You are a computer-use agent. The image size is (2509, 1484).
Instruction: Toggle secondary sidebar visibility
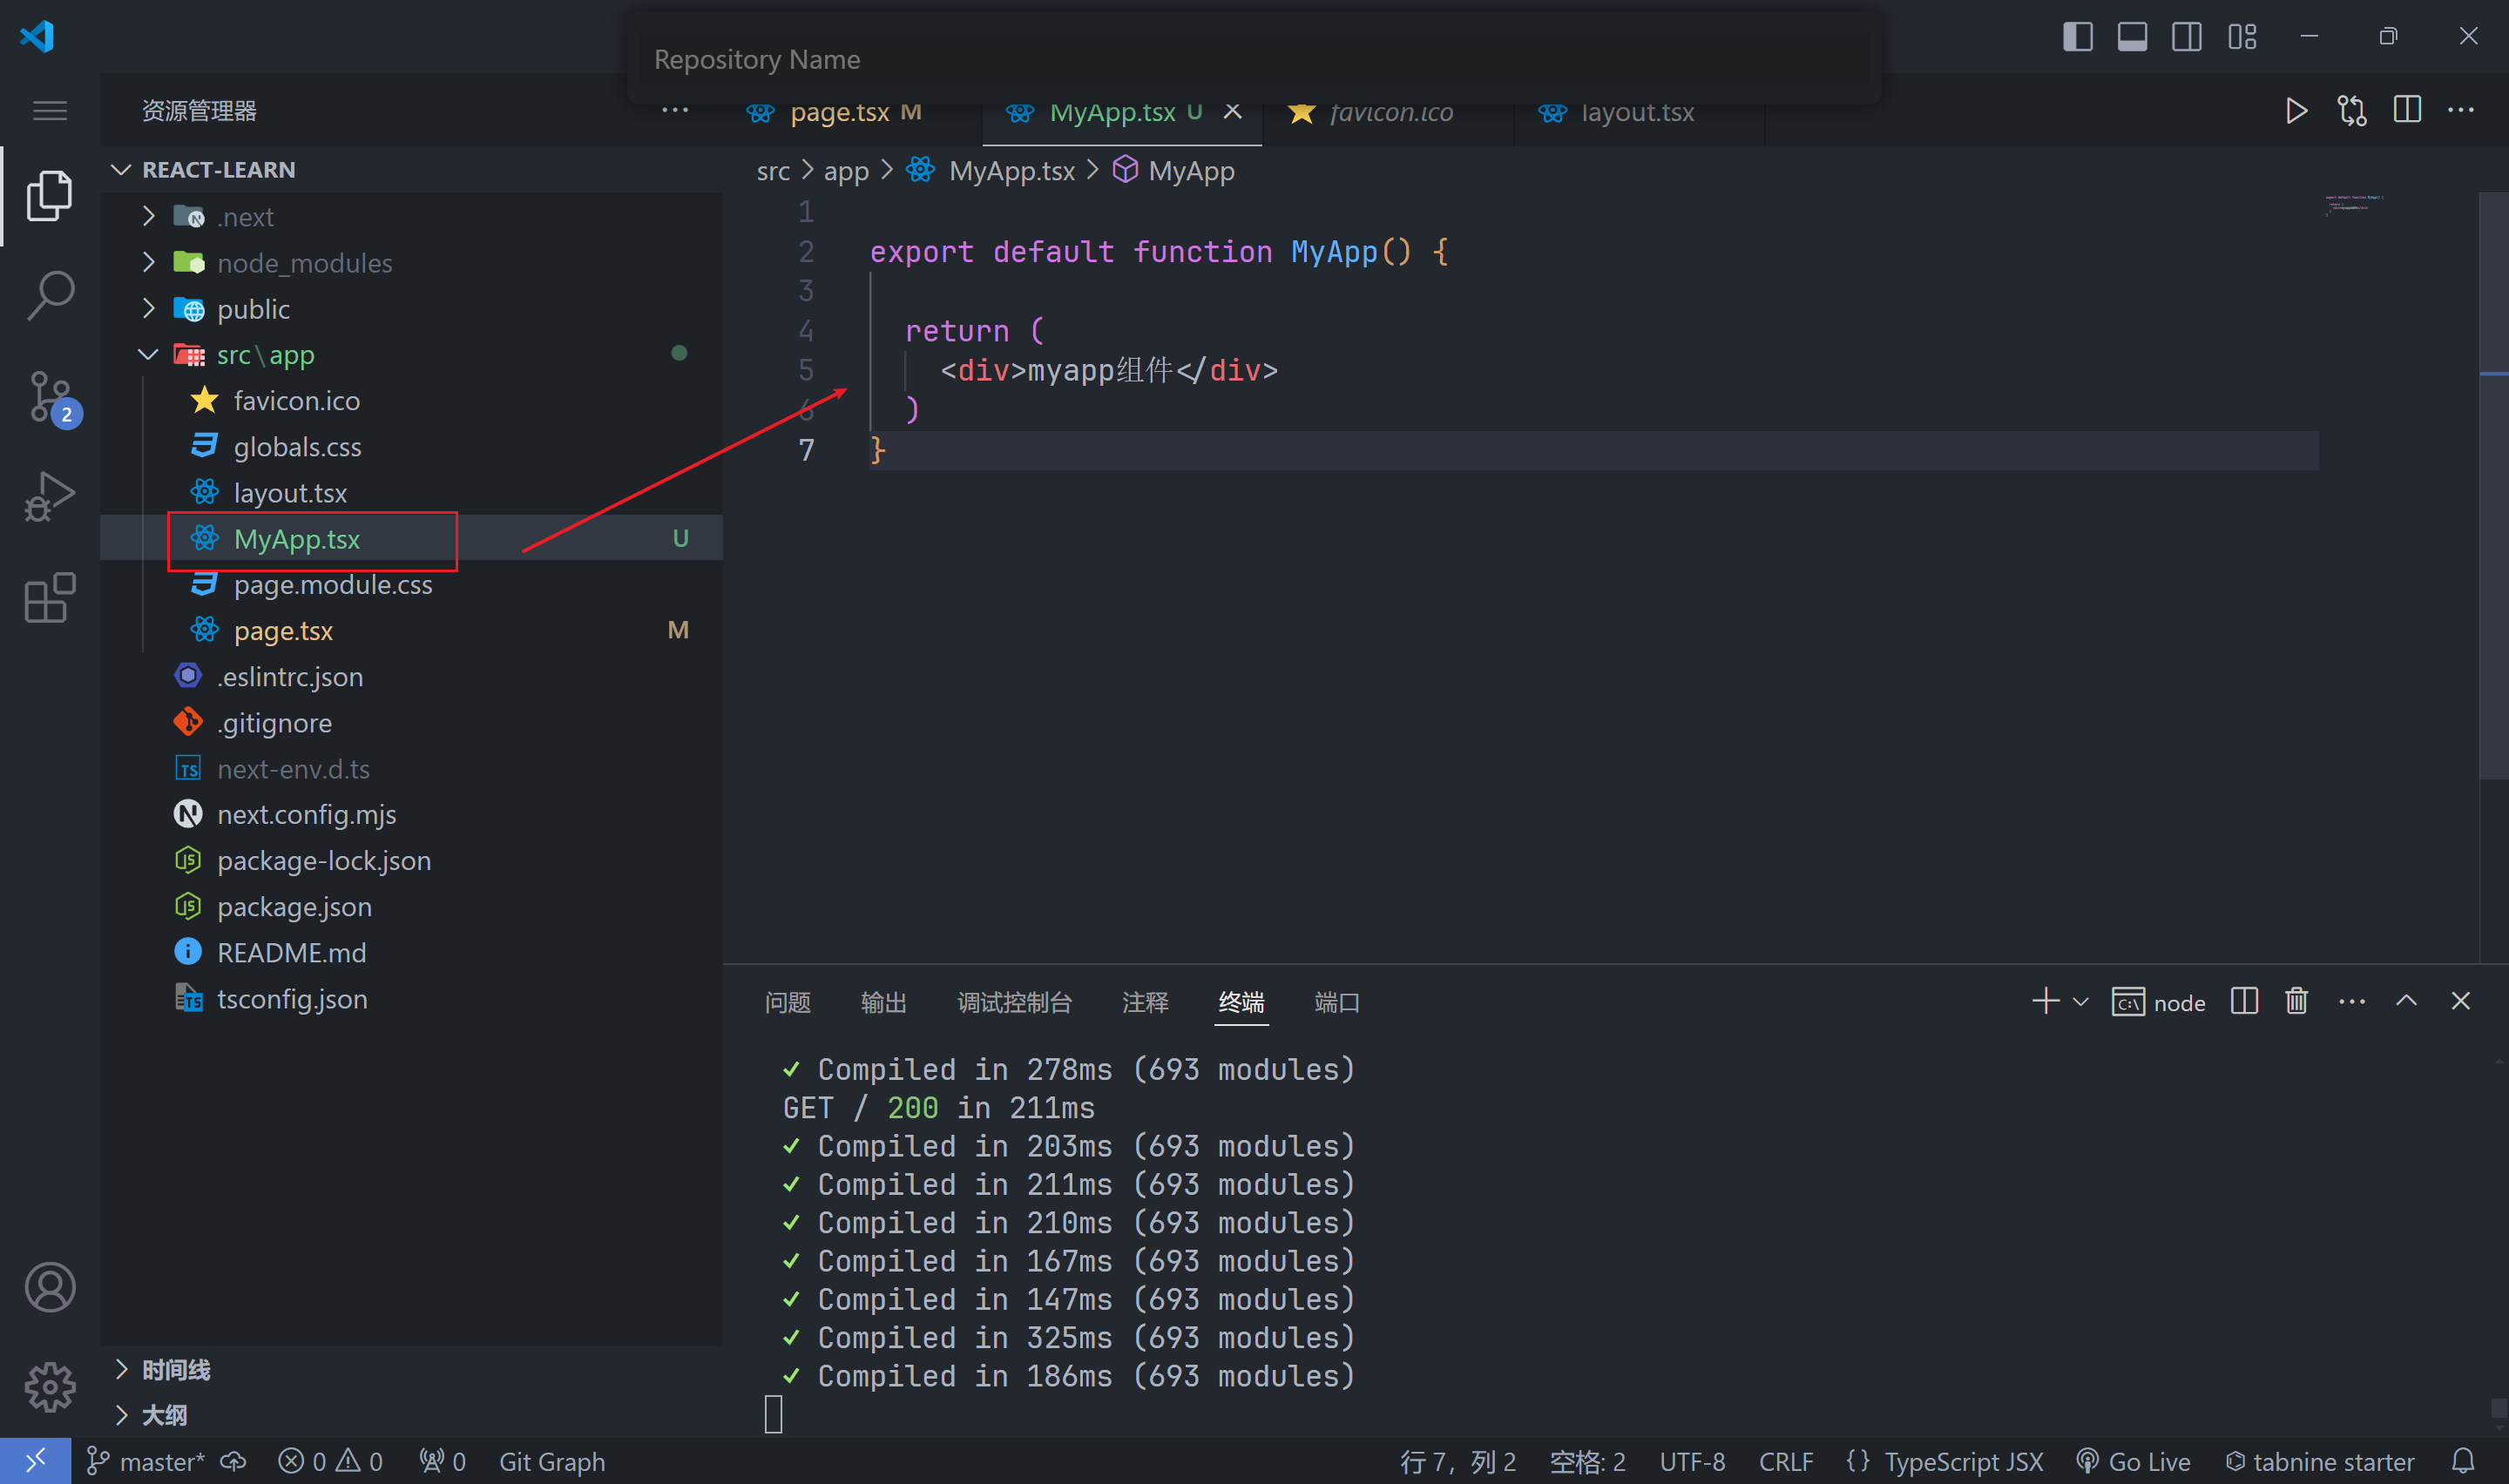tap(2187, 37)
